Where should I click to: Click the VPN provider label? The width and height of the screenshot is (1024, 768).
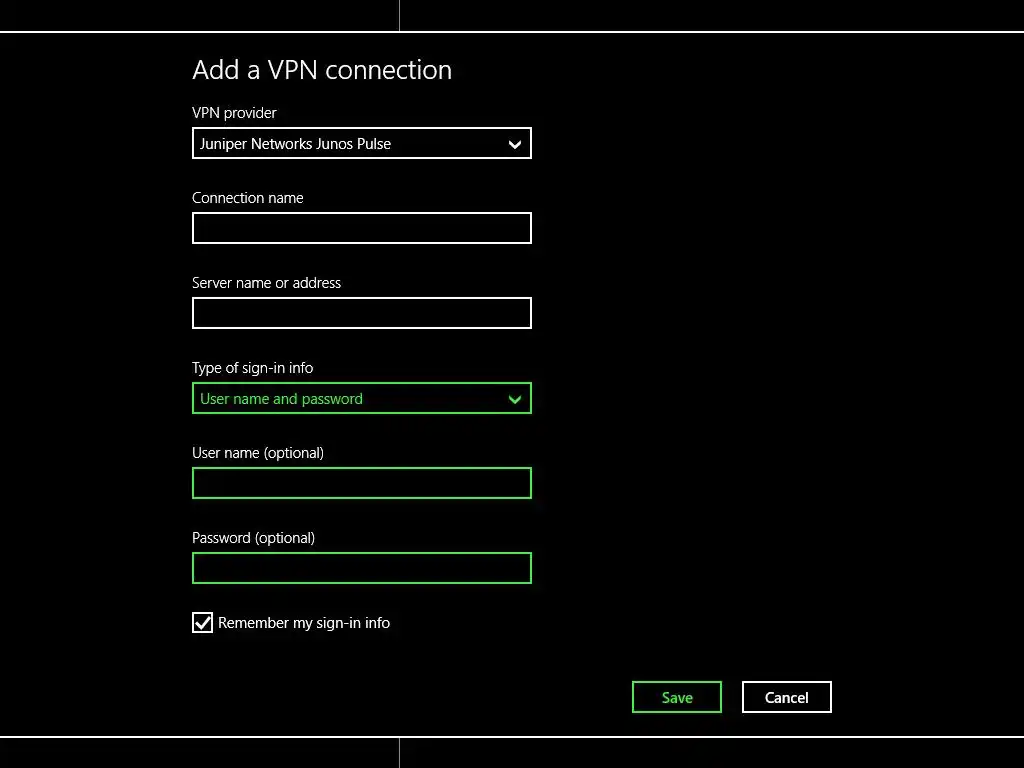[234, 113]
